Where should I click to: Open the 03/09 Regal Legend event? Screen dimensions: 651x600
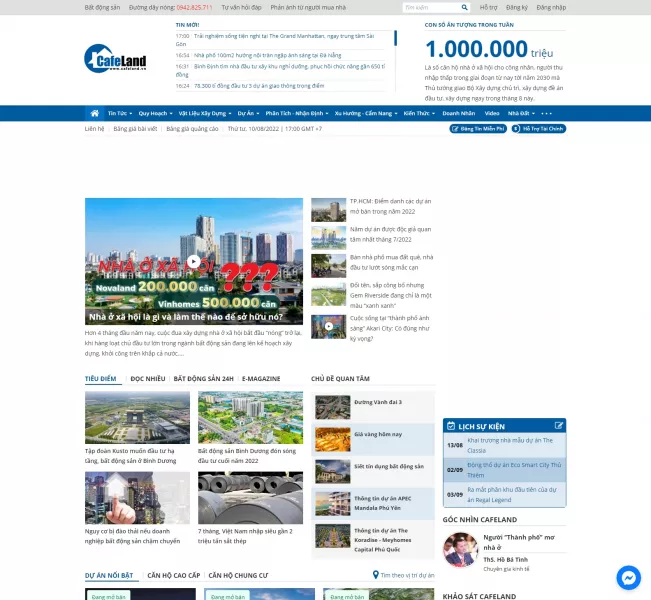point(504,495)
